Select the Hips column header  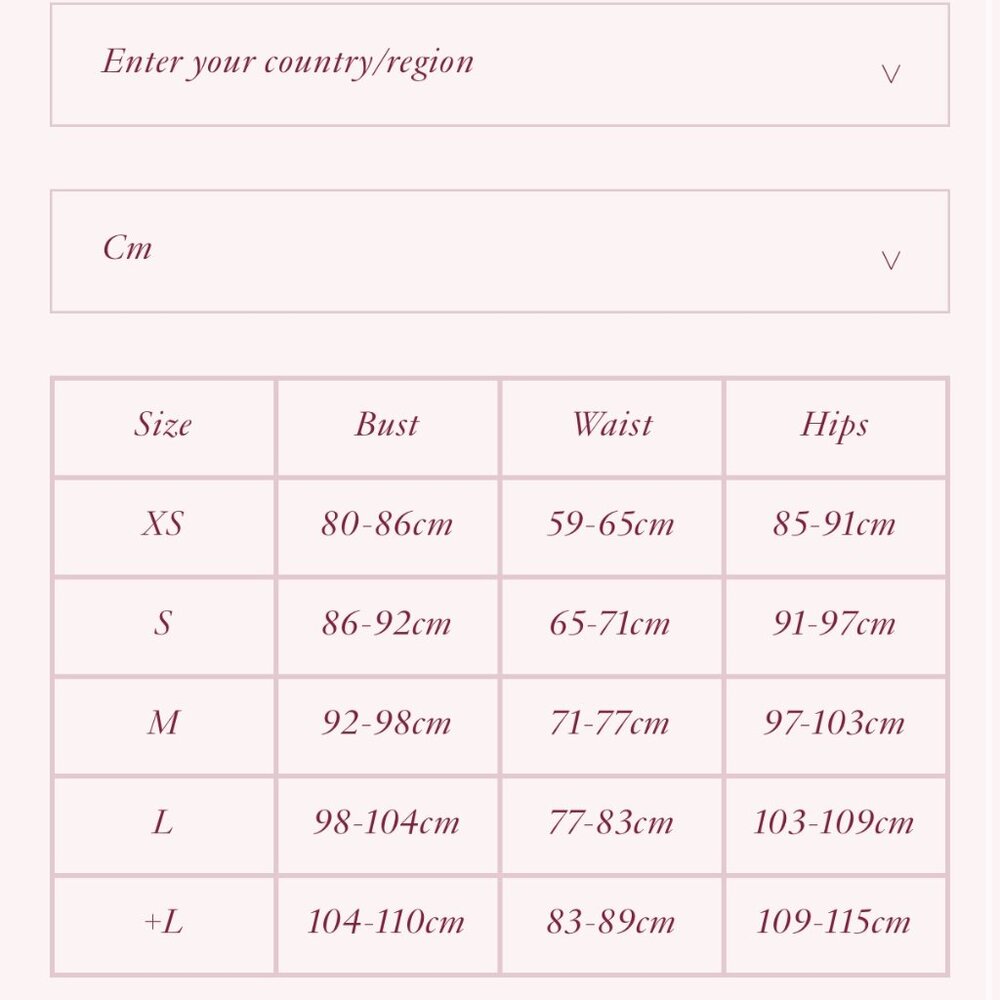click(x=835, y=426)
